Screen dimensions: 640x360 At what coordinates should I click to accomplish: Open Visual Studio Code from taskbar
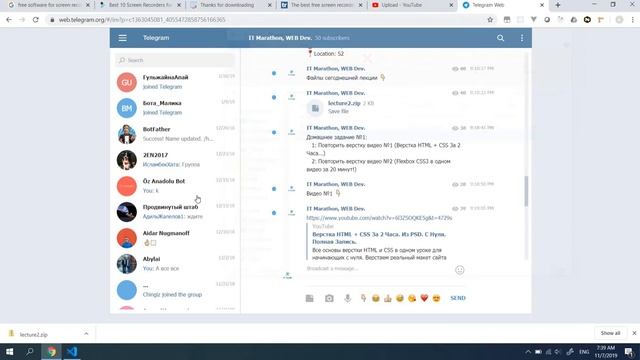(72, 351)
